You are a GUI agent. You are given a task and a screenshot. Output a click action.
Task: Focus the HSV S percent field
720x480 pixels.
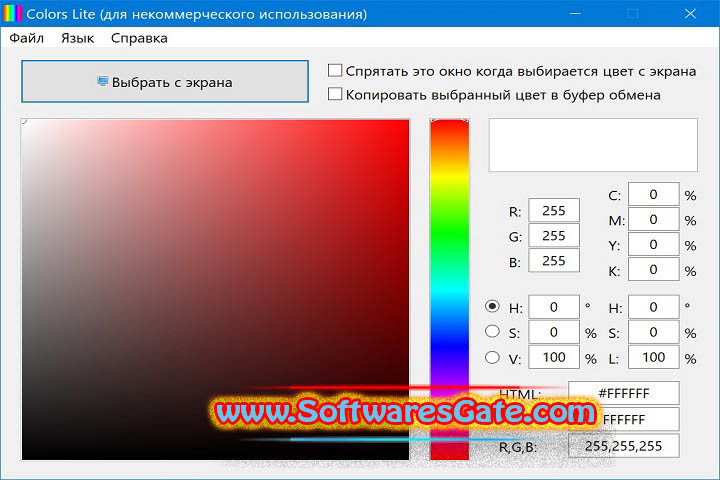554,332
